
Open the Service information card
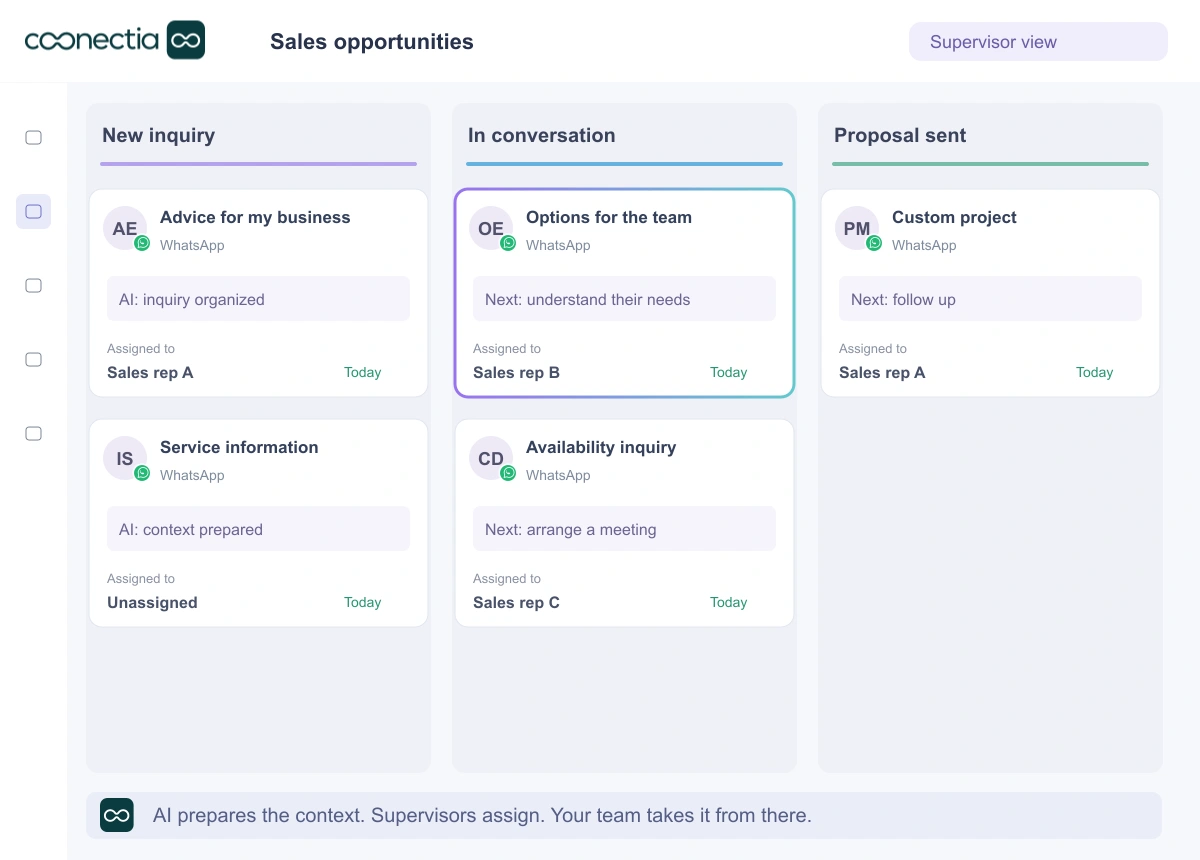(x=258, y=523)
